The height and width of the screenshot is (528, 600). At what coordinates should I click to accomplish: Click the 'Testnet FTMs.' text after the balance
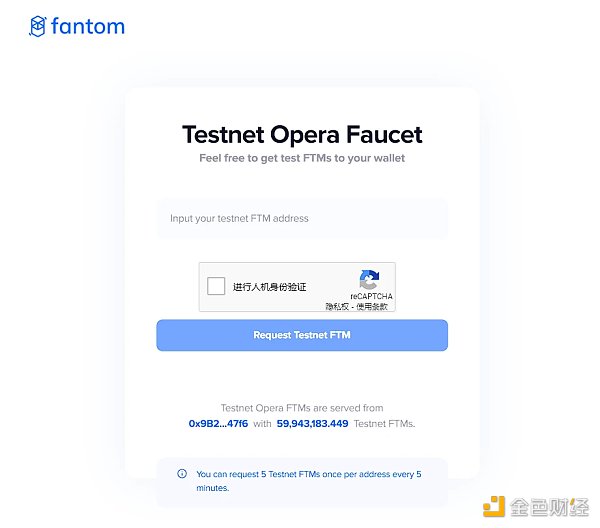pos(385,424)
